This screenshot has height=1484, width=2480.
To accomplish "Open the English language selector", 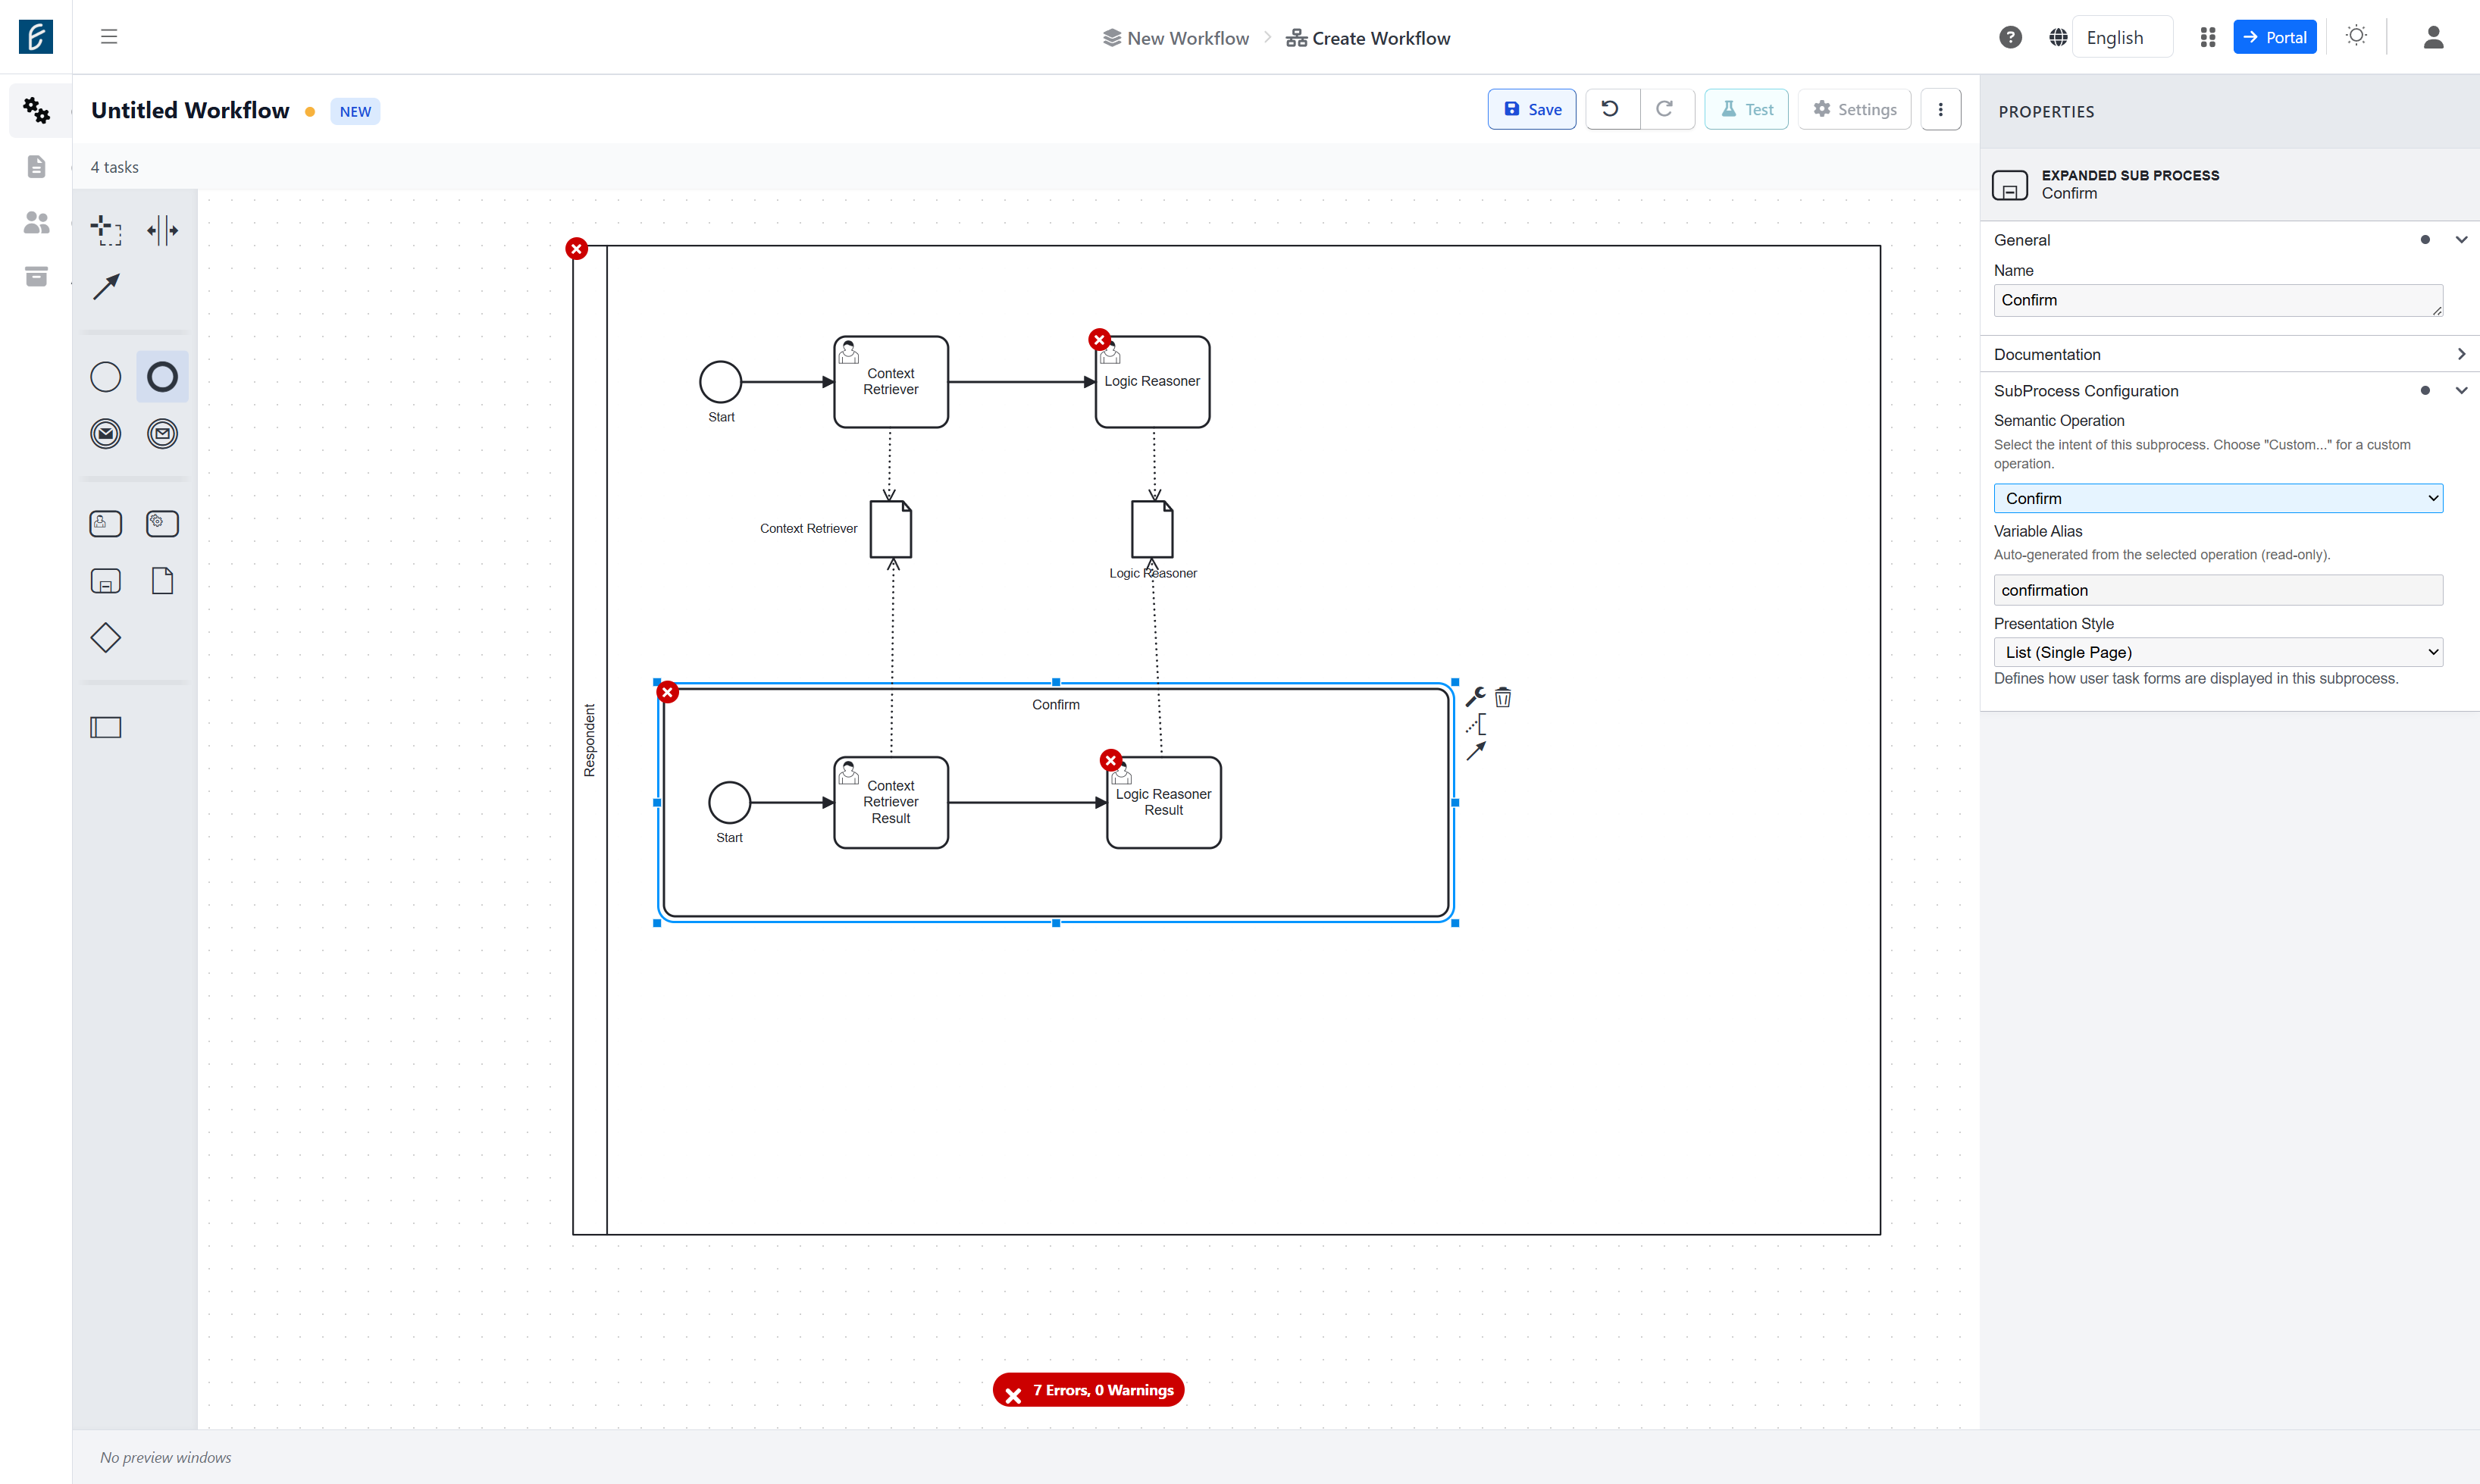I will click(2121, 38).
